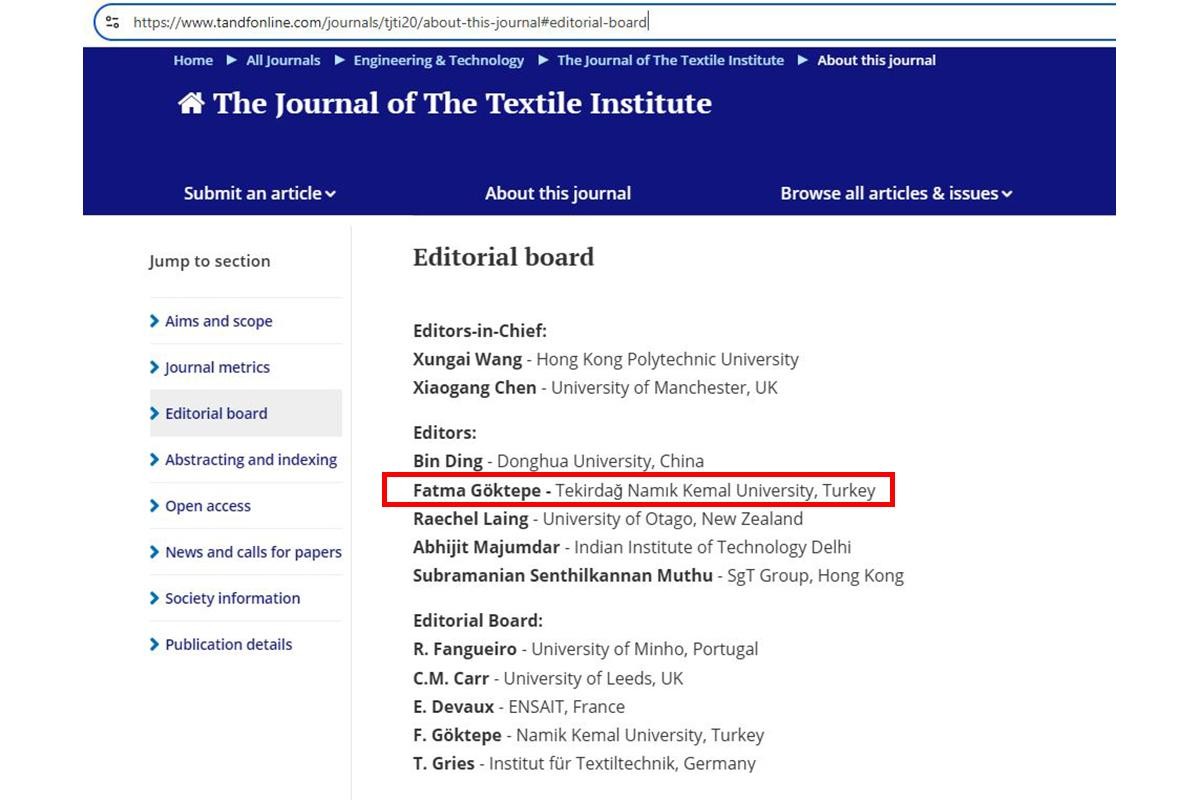The height and width of the screenshot is (800, 1200).
Task: Click the chevron icon beside Open access
Action: [x=154, y=506]
